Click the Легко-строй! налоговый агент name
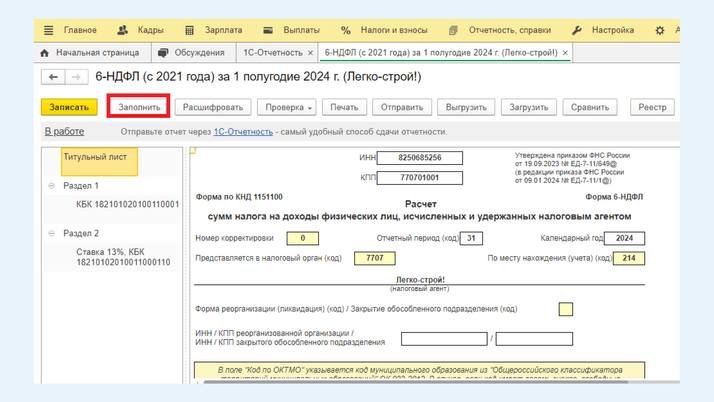The image size is (714, 402). (420, 280)
